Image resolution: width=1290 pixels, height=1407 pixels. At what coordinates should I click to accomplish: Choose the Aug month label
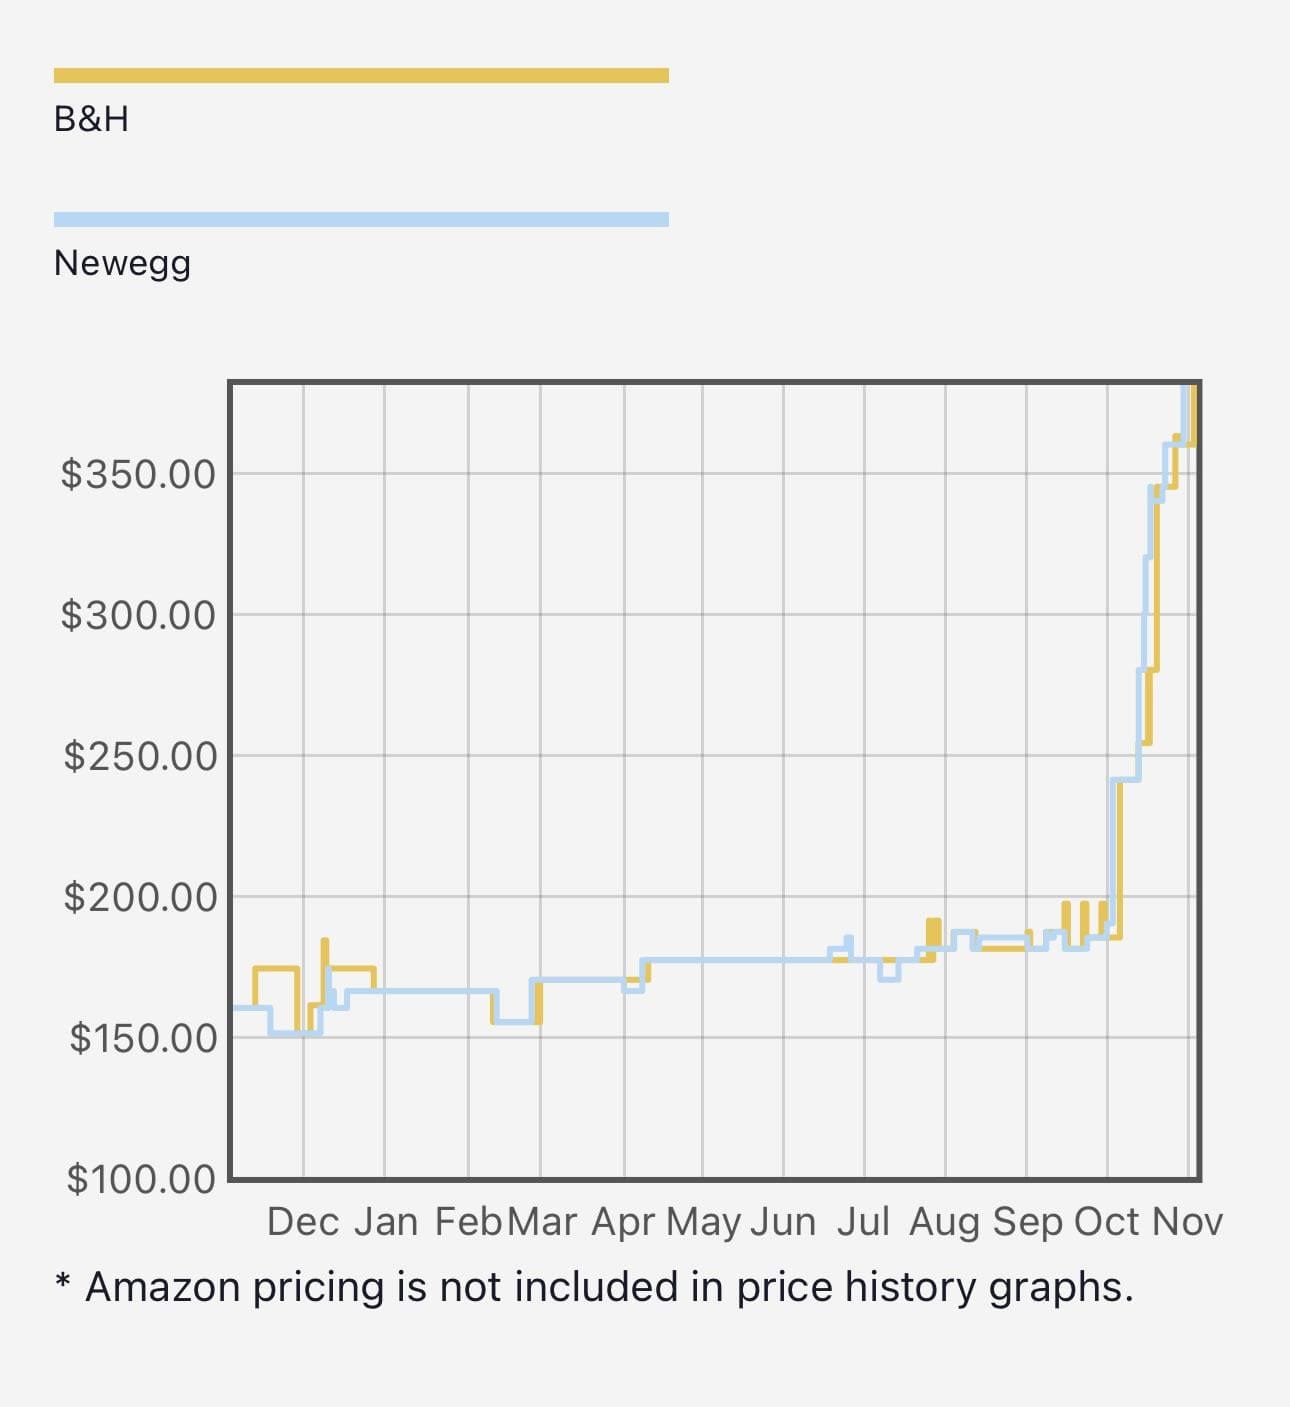click(x=944, y=1222)
